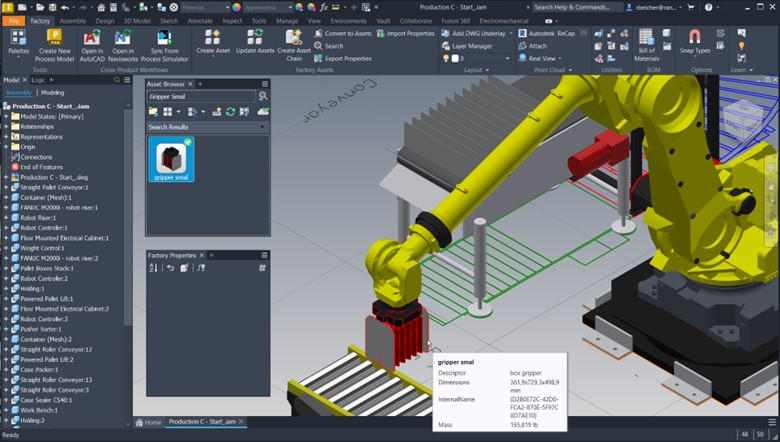This screenshot has width=780, height=442.
Task: Close the Factory Properties tab
Action: pos(201,255)
